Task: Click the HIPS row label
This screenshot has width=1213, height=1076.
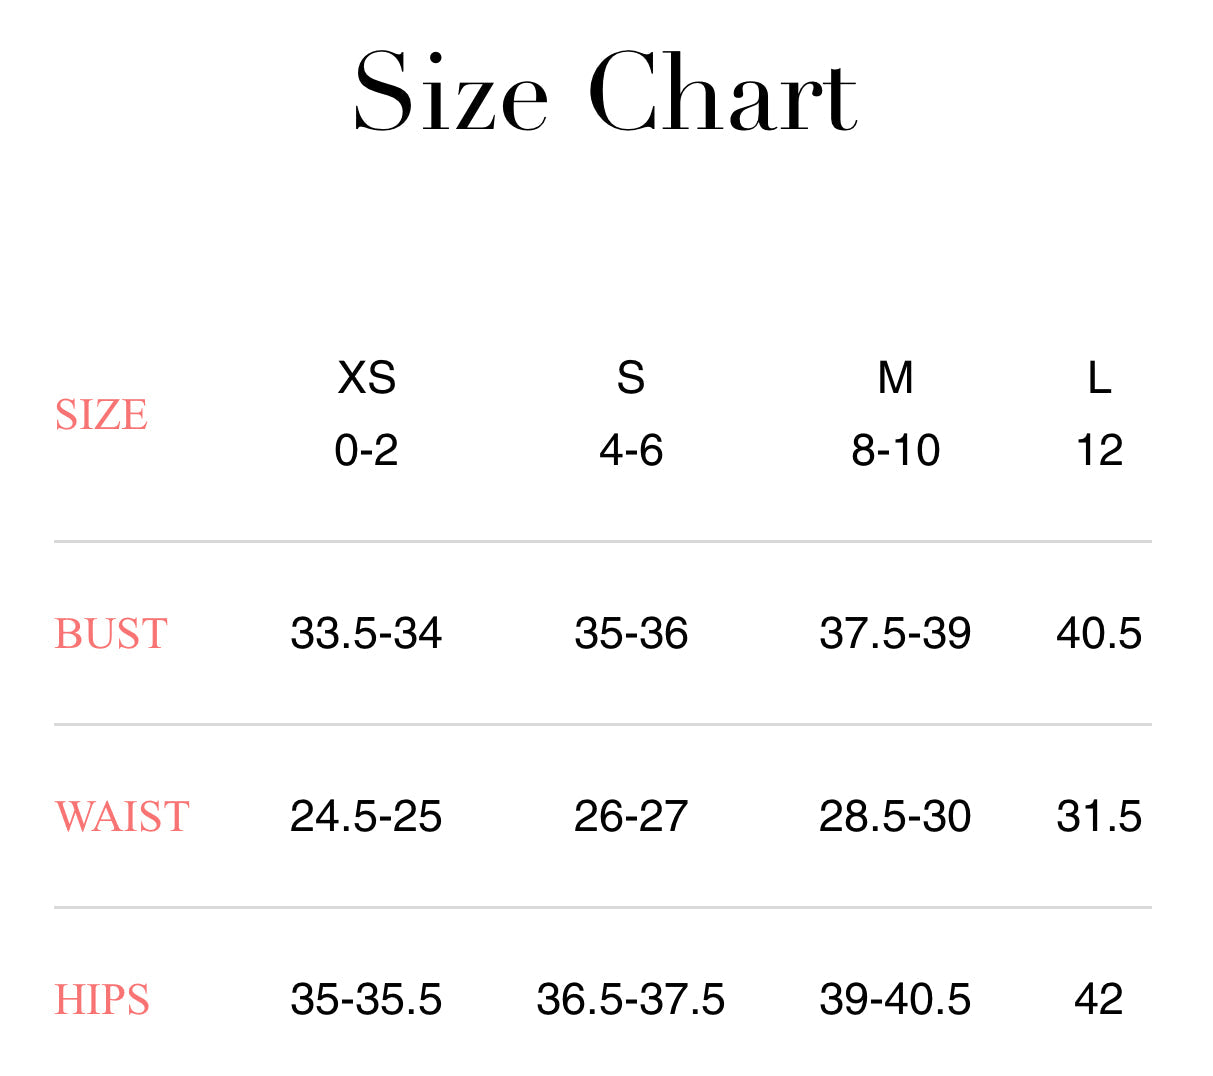Action: [102, 1000]
